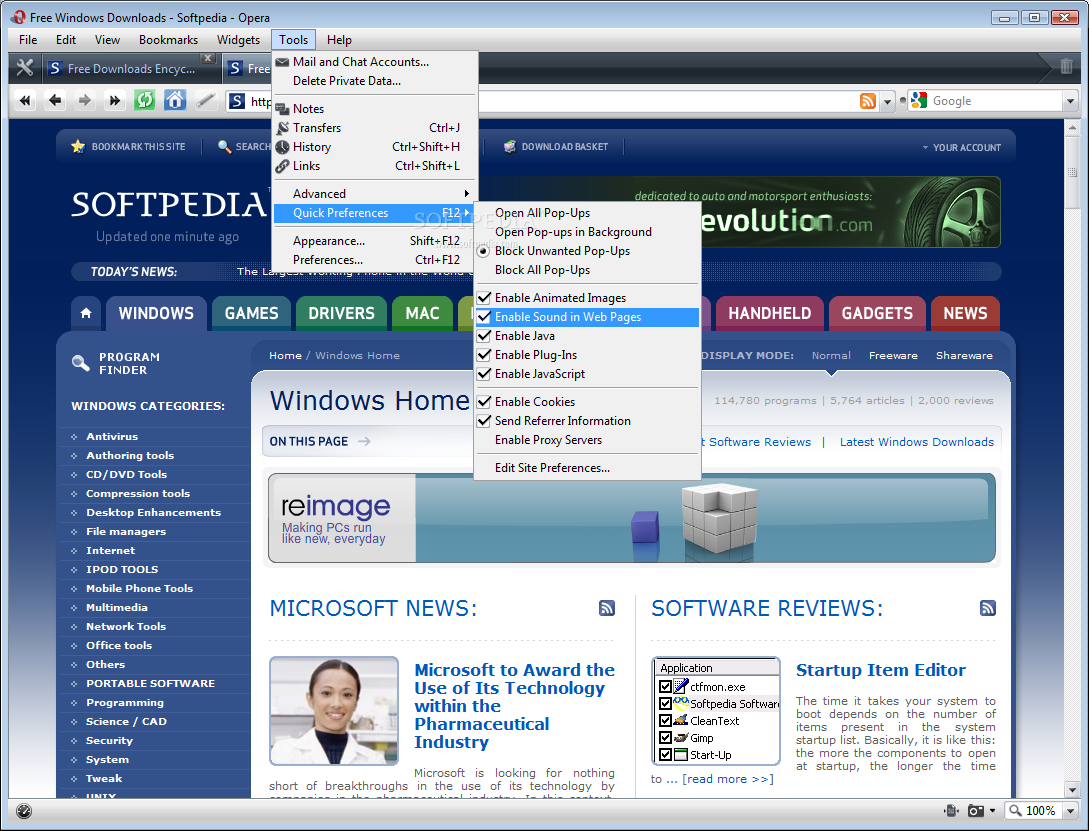Select Freeware display mode
The height and width of the screenshot is (831, 1089).
tap(893, 355)
